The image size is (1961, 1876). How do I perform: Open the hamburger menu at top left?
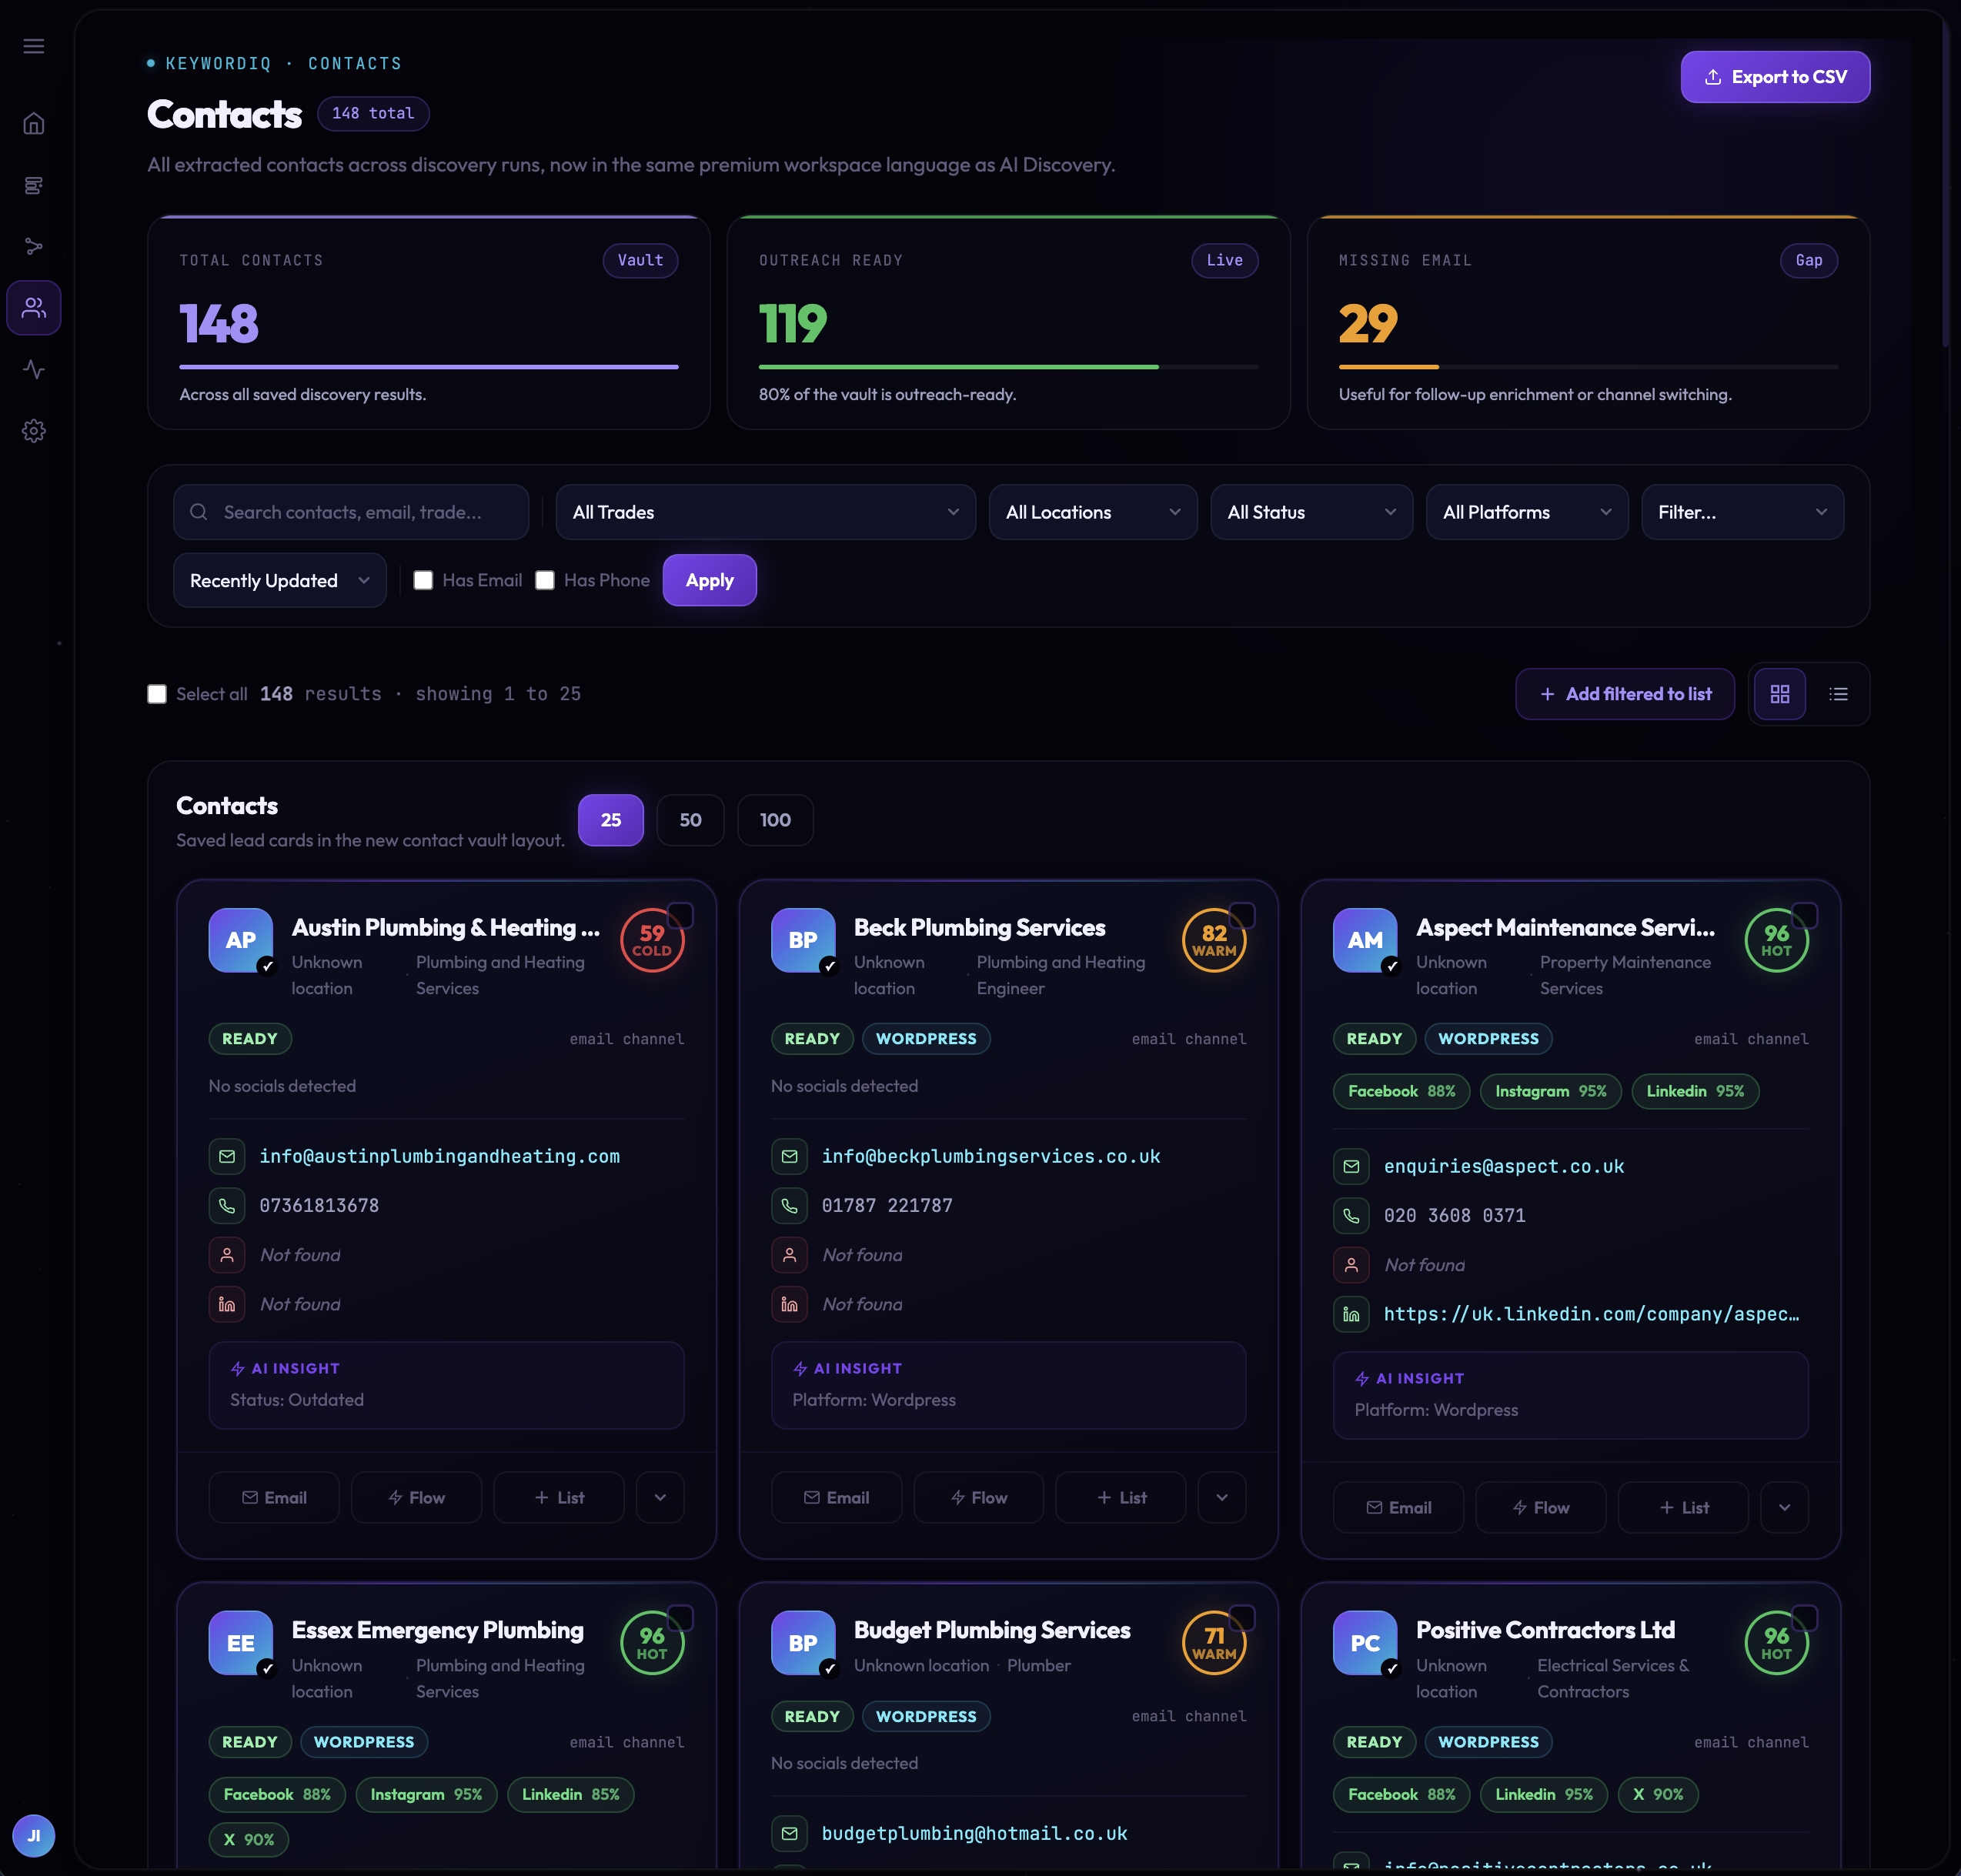coord(34,46)
